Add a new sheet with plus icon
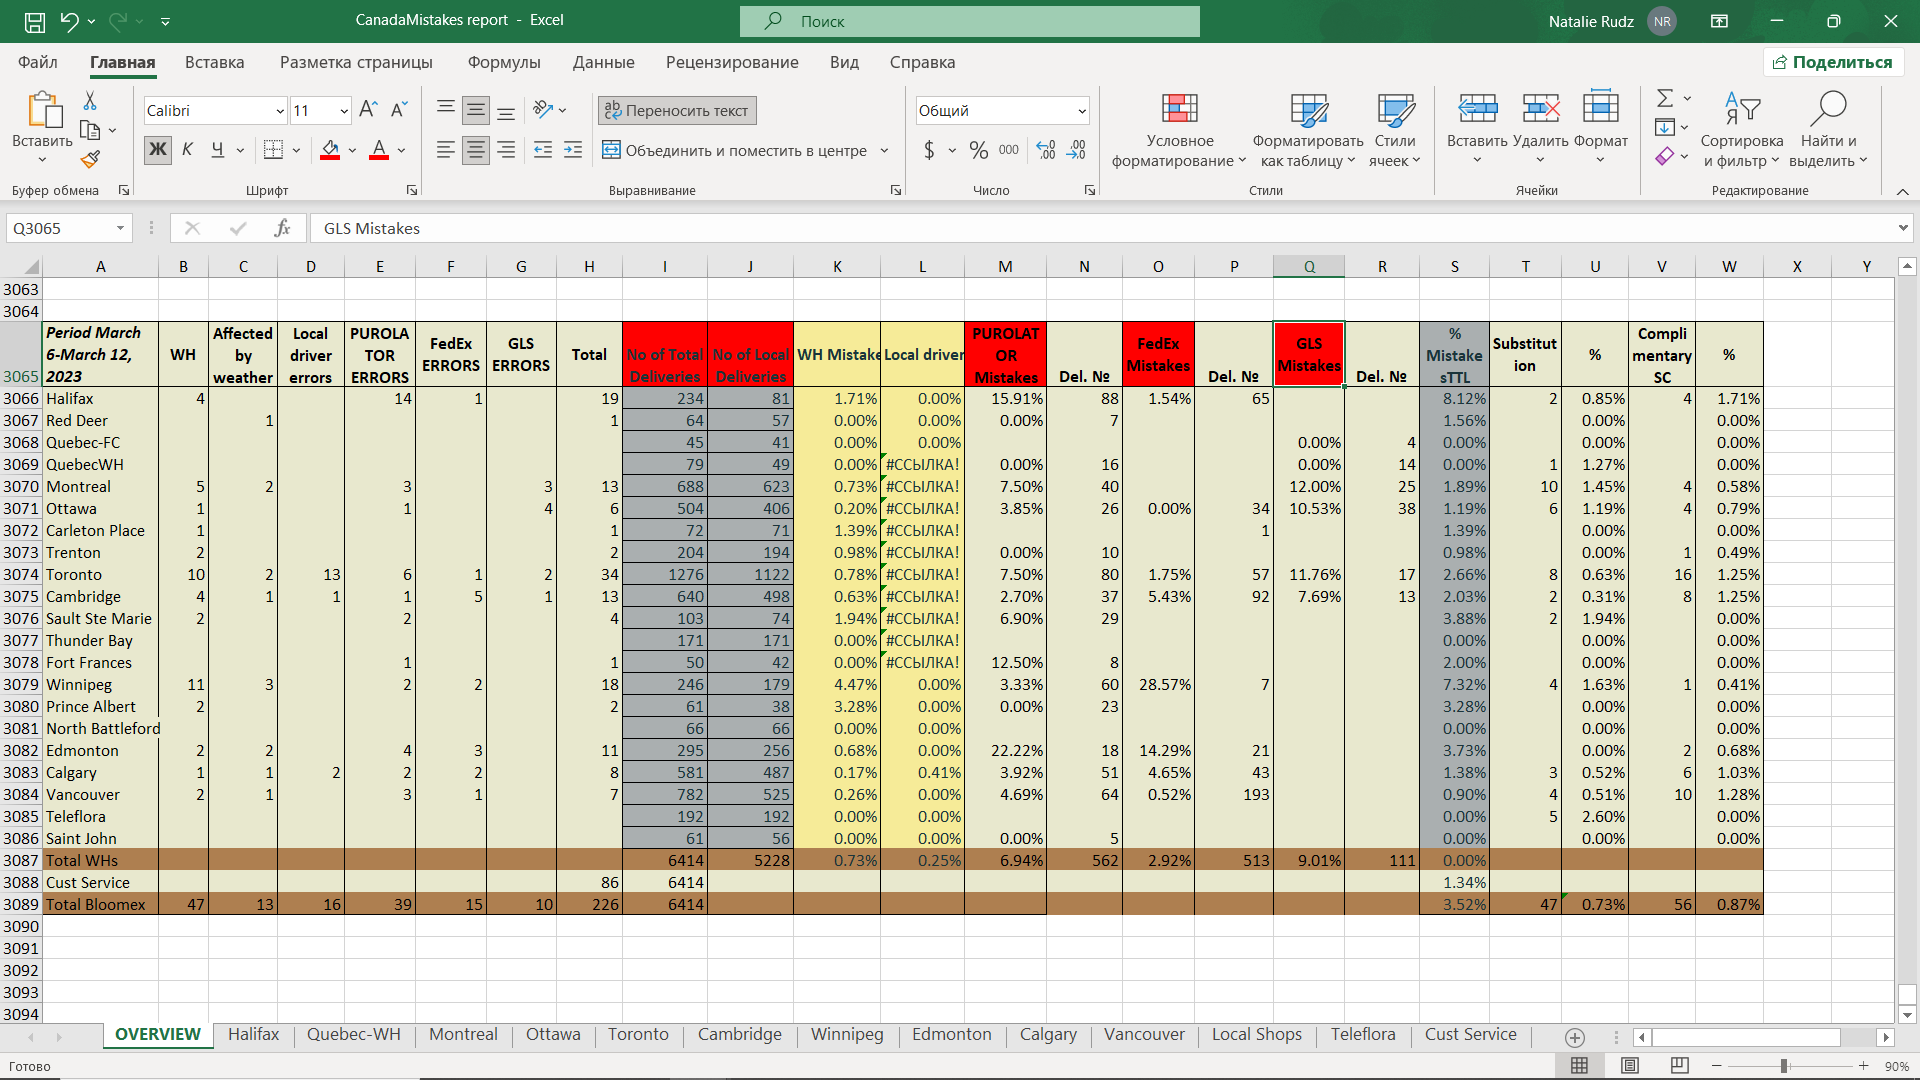 [1575, 1037]
